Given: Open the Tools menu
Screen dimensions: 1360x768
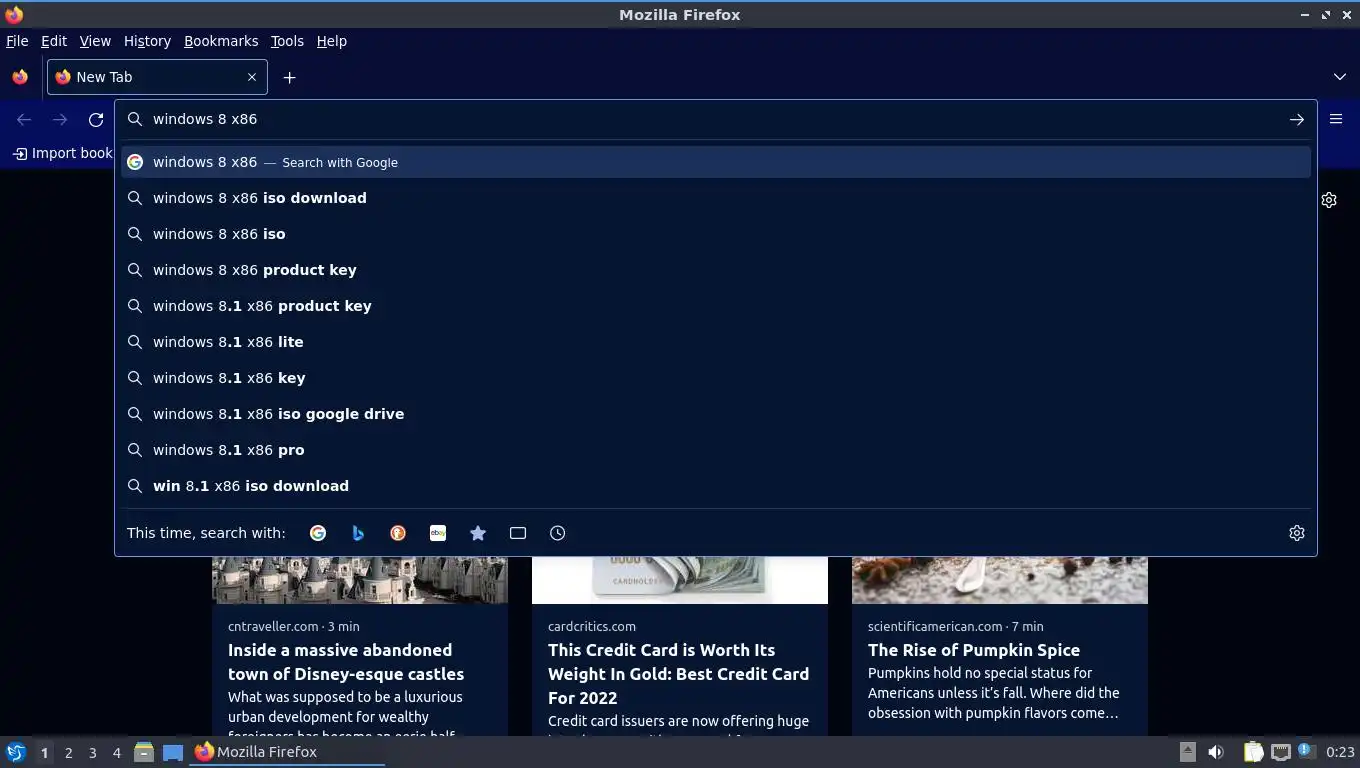Looking at the screenshot, I should click(287, 41).
